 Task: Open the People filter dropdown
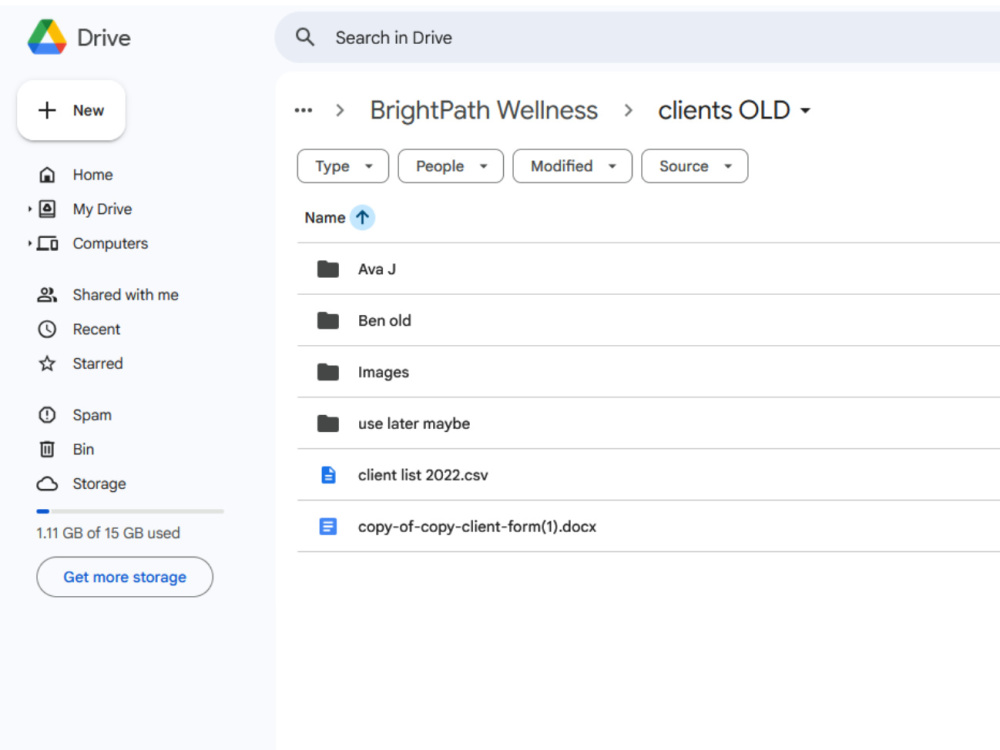point(451,166)
